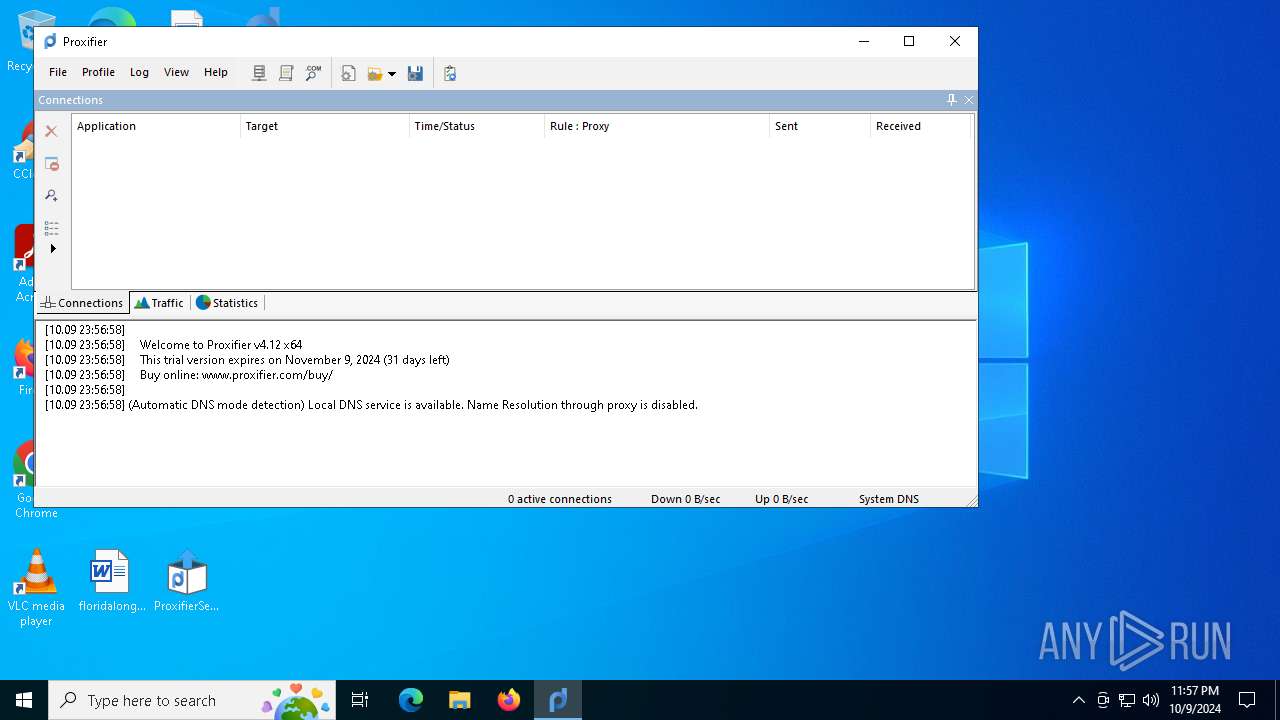Click the Open Profile folder icon
This screenshot has width=1280, height=720.
point(375,73)
